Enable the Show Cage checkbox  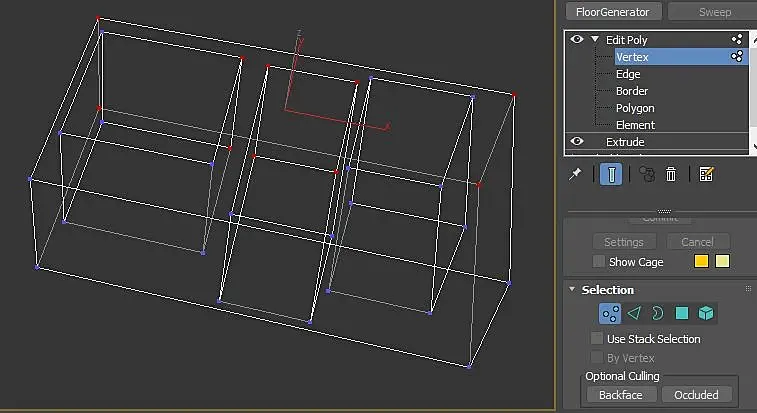click(x=599, y=261)
